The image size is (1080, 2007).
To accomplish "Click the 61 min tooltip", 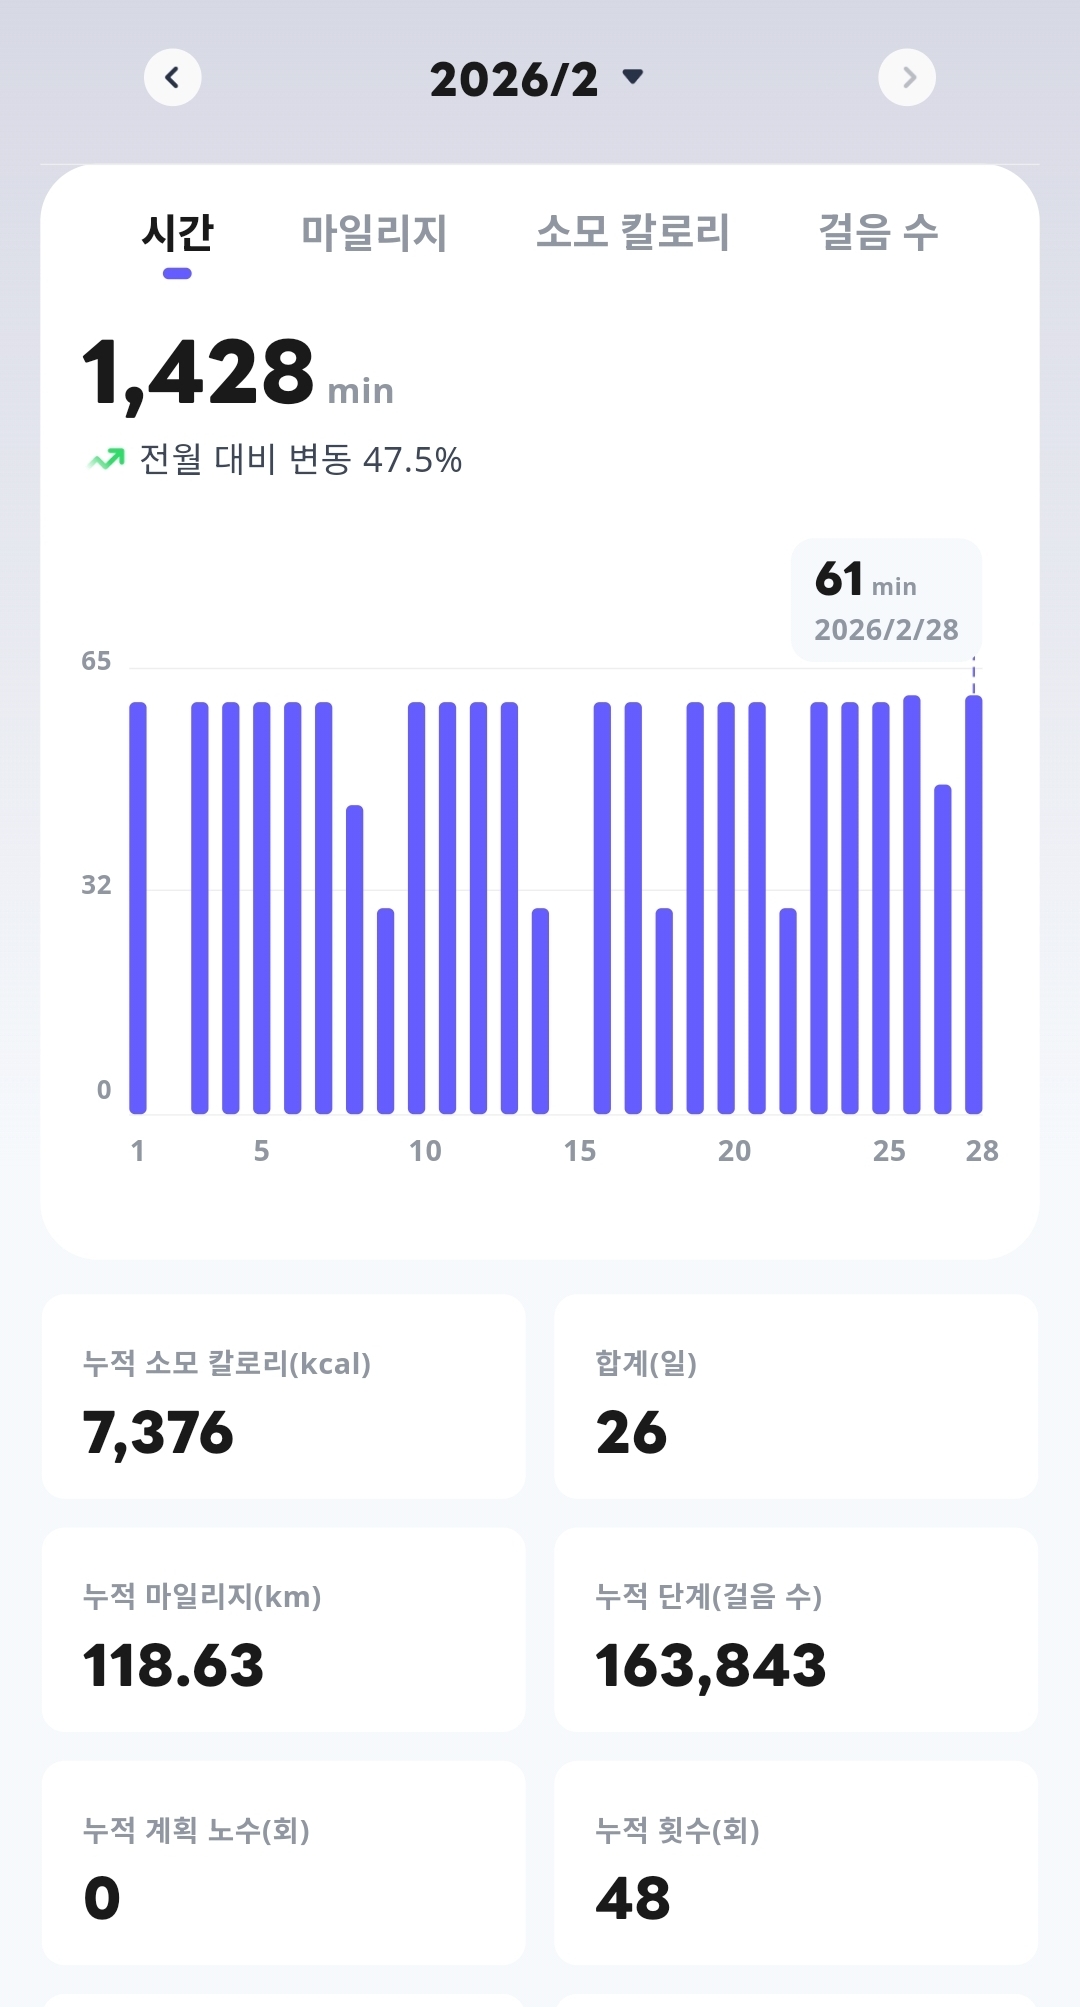I will click(x=886, y=600).
